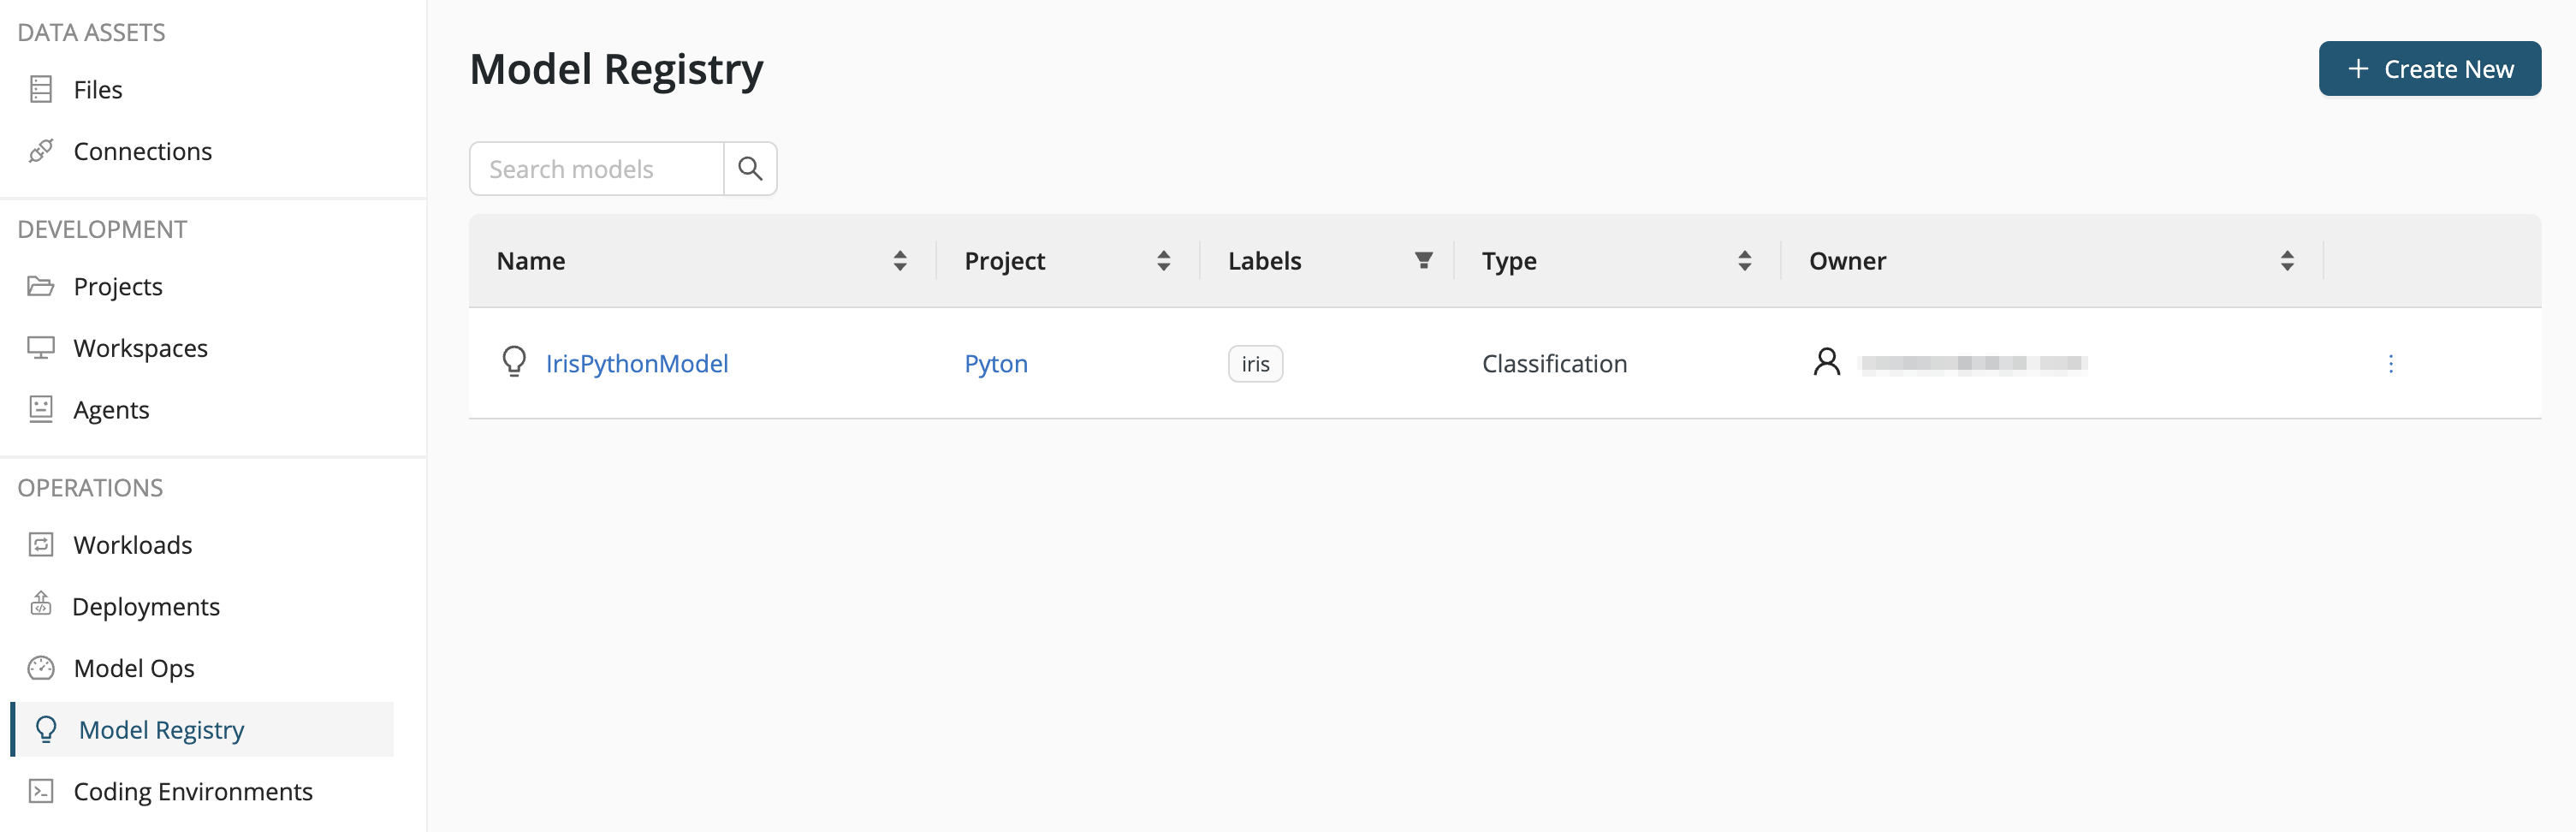Open the IrisPythonModel row actions menu
This screenshot has height=832, width=2576.
pyautogui.click(x=2390, y=364)
